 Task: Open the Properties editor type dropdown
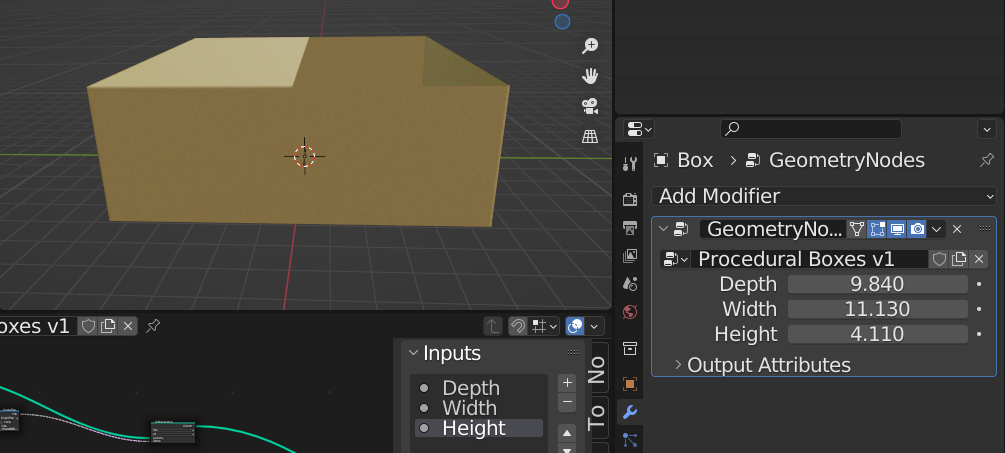[639, 129]
